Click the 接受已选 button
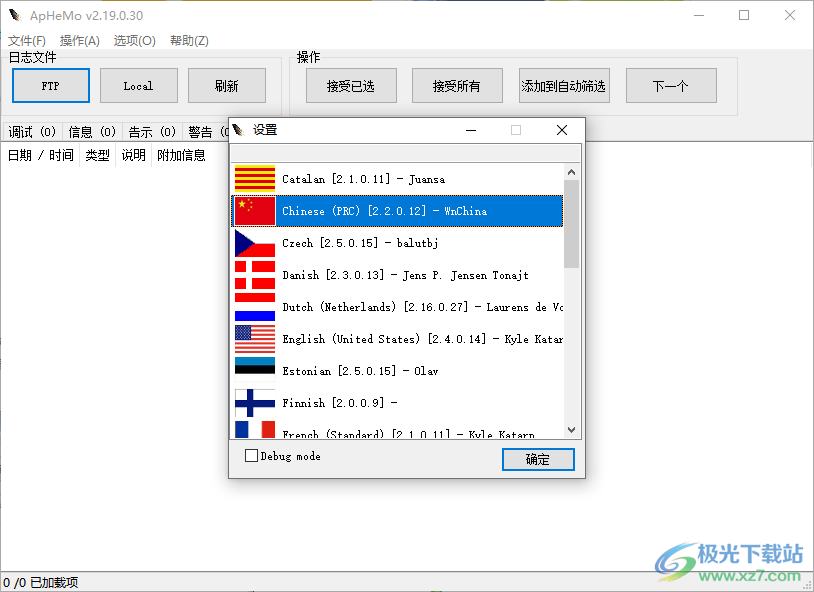Screen dimensions: 814x592 (351, 86)
